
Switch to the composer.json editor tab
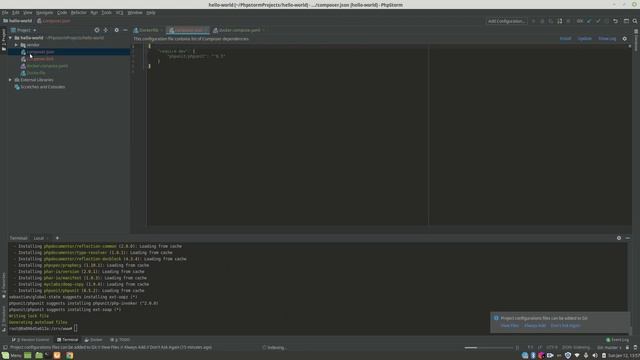[187, 30]
